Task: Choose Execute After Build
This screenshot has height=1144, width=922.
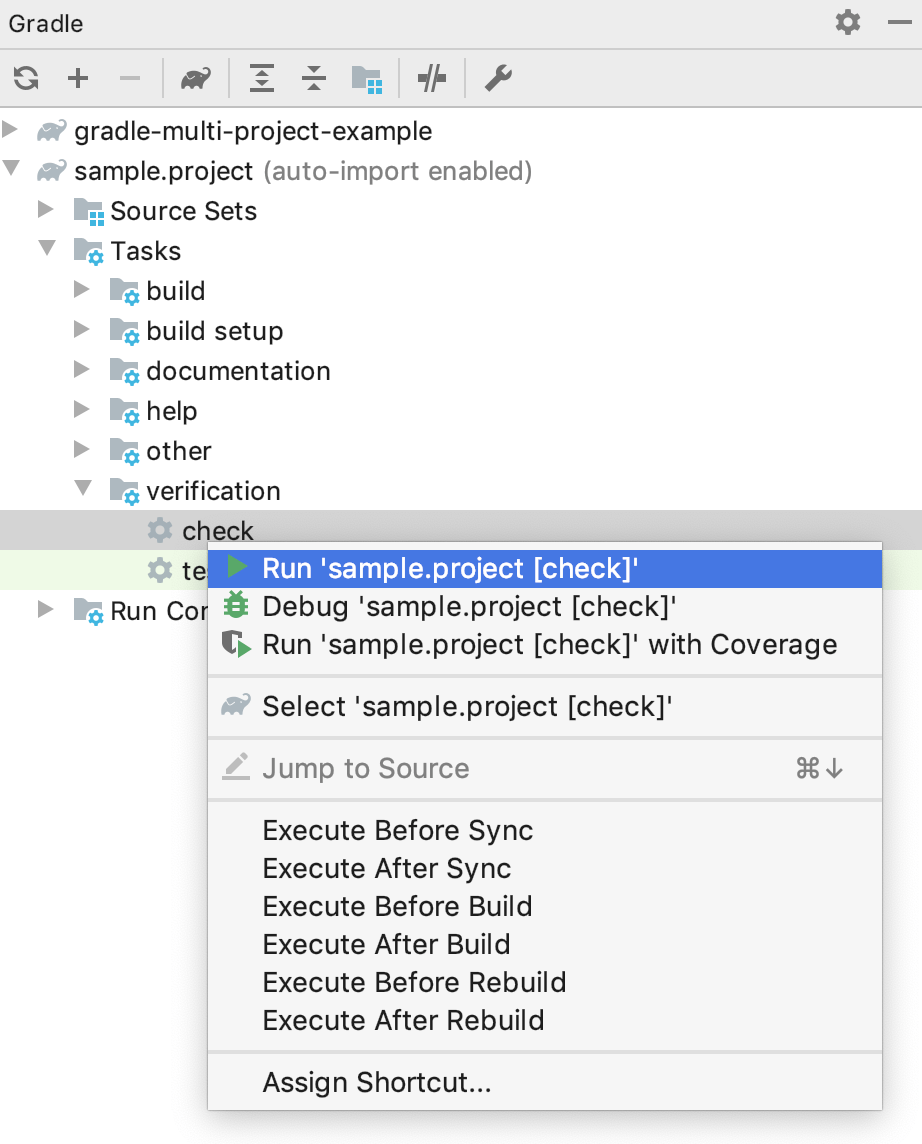Action: point(384,944)
